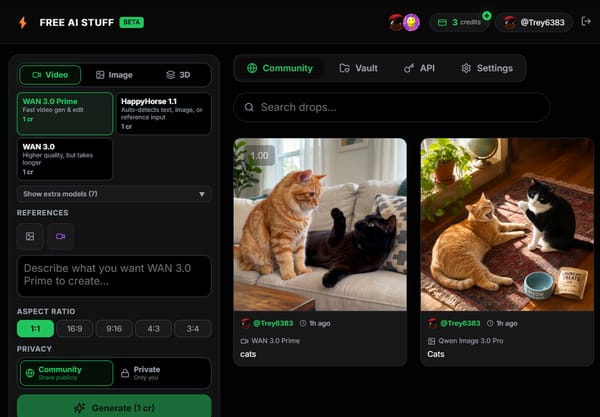Click the sparkle icon on Generate button
Image resolution: width=600 pixels, height=417 pixels.
pos(80,408)
